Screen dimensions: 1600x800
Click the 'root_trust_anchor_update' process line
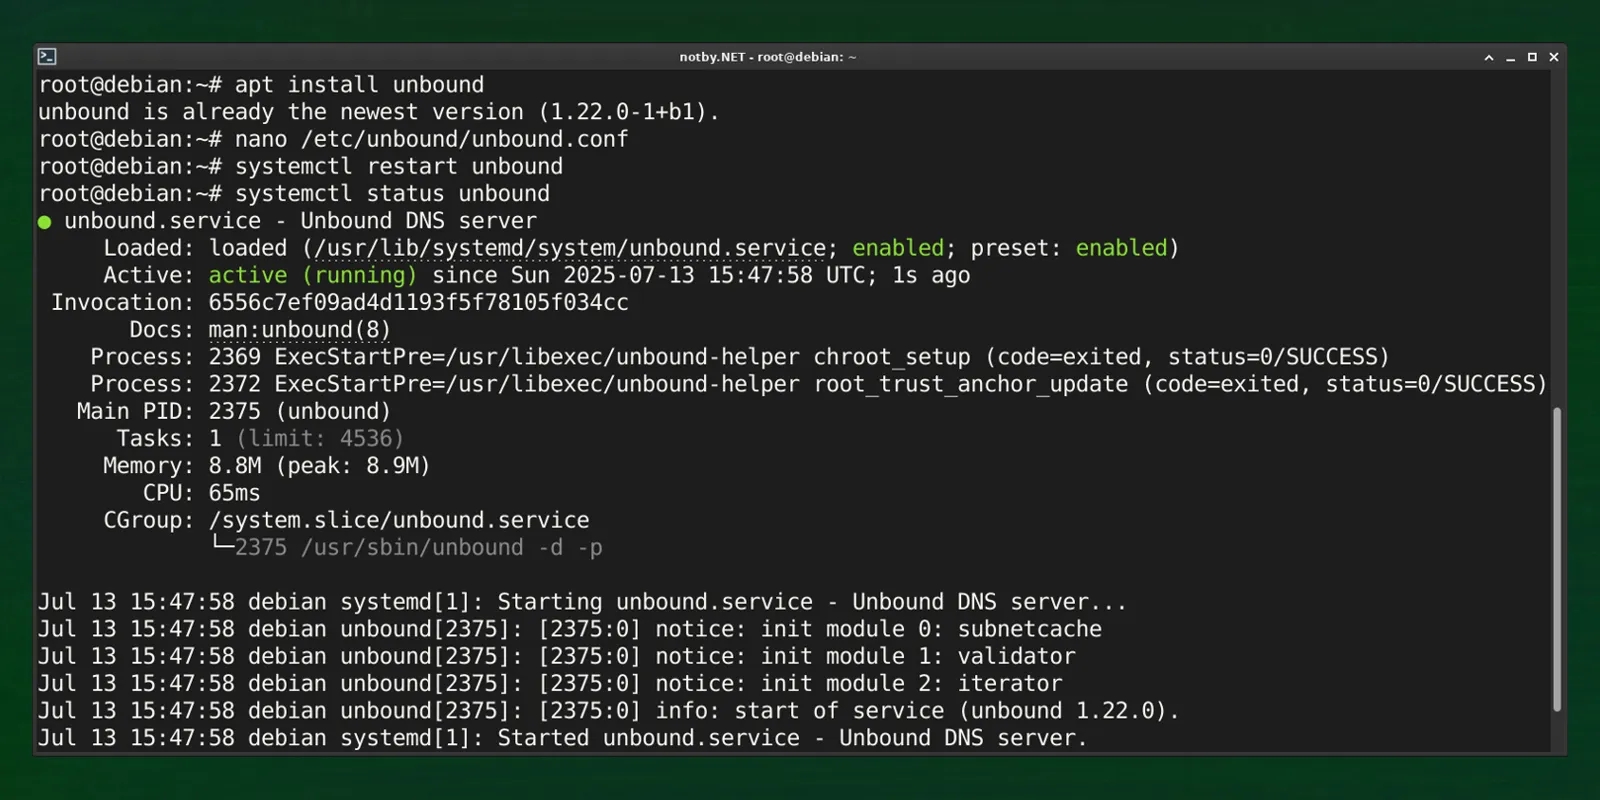[819, 384]
